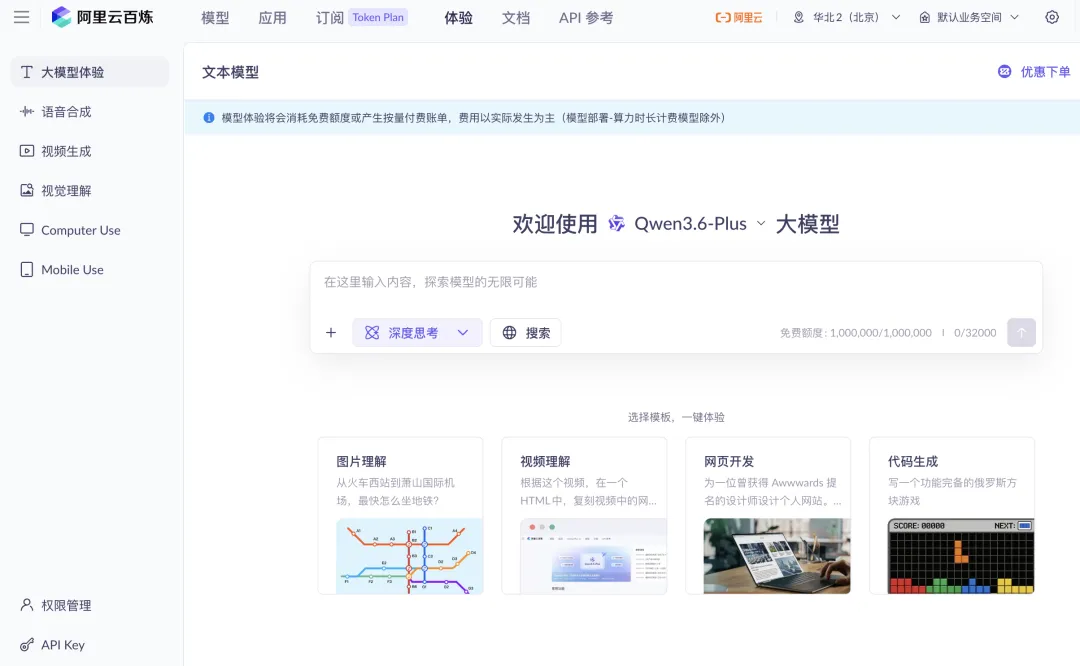1080x666 pixels.
Task: Open the 网页开发 template card
Action: point(768,515)
